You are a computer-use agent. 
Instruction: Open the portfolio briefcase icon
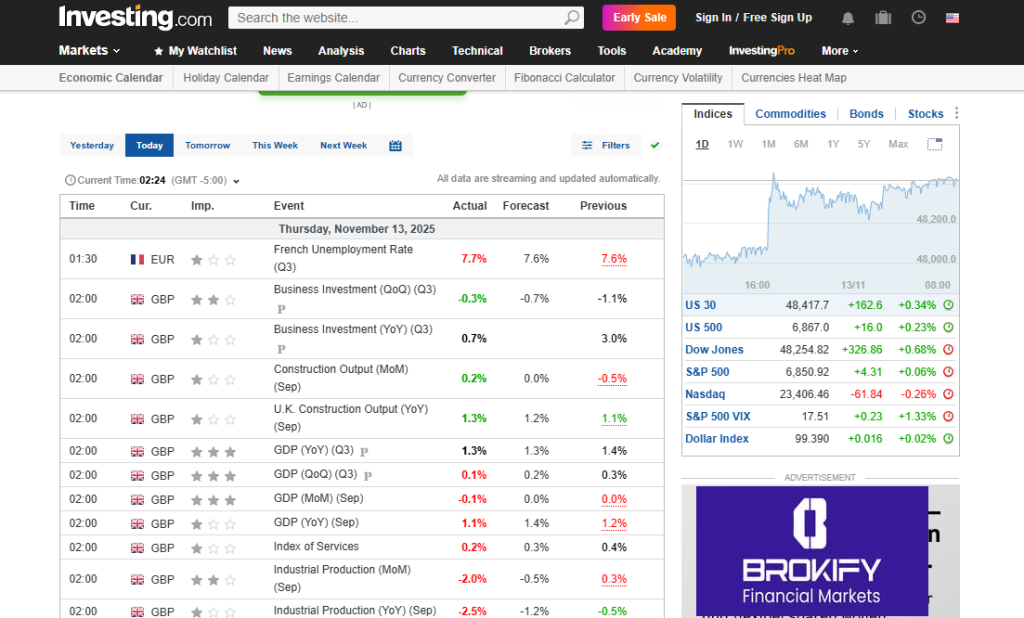[883, 18]
